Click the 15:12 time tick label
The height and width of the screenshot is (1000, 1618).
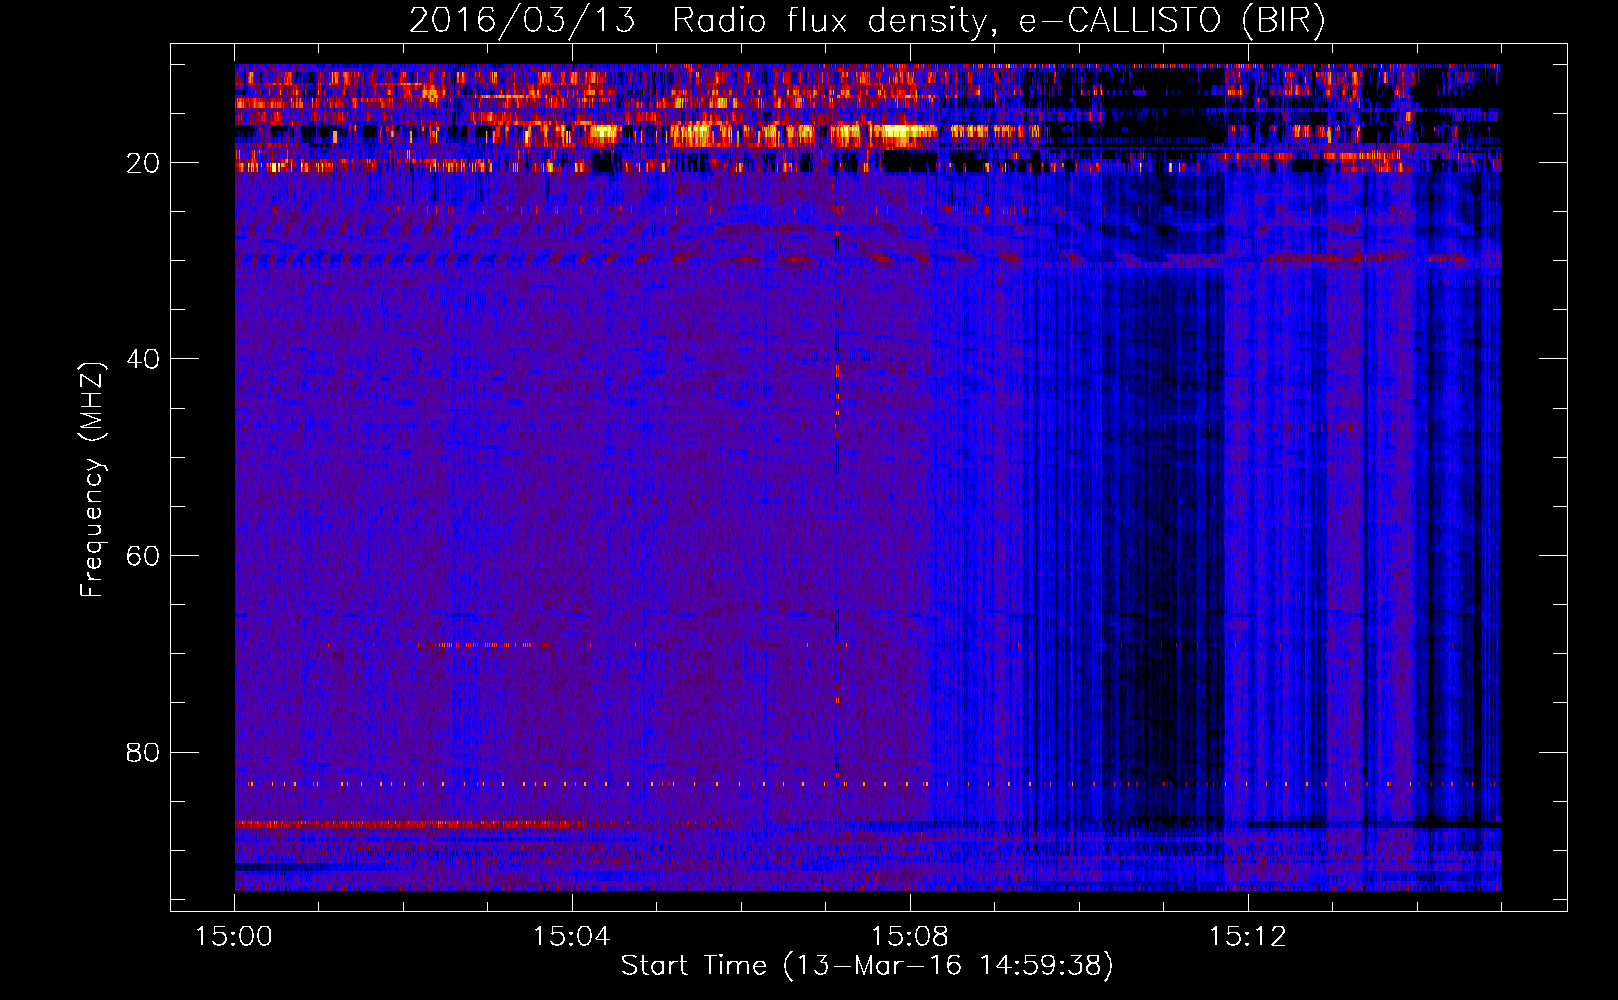[x=1247, y=937]
